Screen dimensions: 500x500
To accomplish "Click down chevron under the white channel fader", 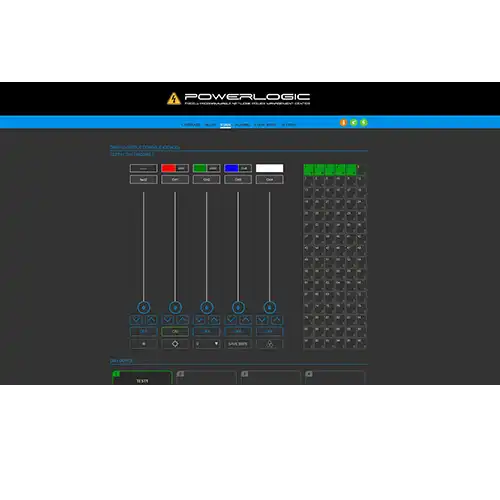I will tap(262, 320).
